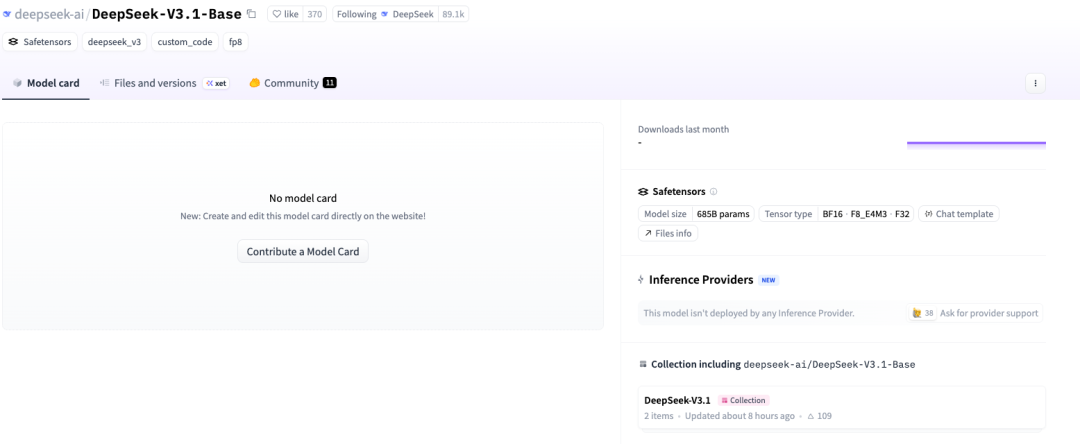Open the deepseek-ai organization link

[x=49, y=14]
